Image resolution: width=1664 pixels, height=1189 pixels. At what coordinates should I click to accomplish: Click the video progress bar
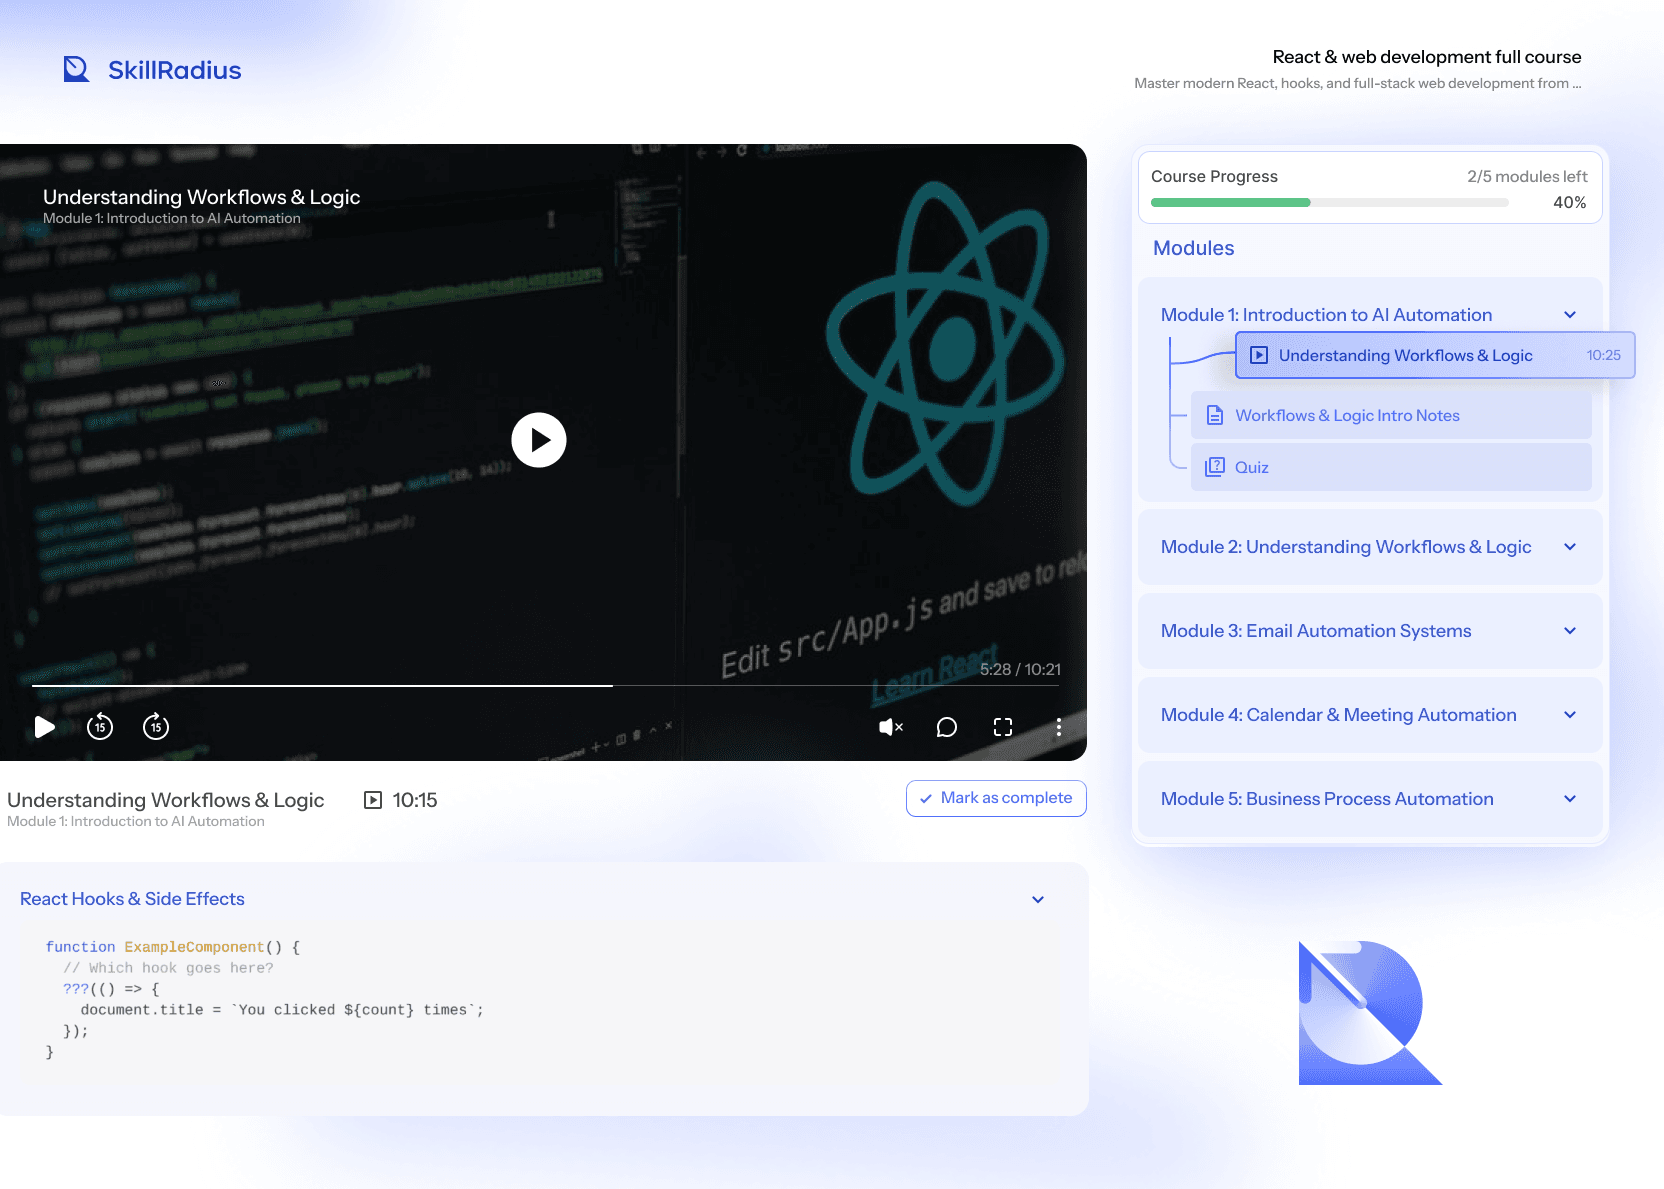(x=546, y=686)
